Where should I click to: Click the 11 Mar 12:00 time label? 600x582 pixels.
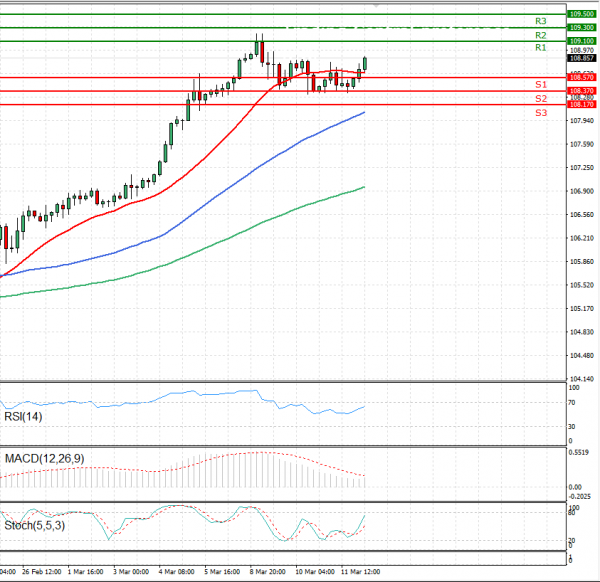click(x=360, y=572)
